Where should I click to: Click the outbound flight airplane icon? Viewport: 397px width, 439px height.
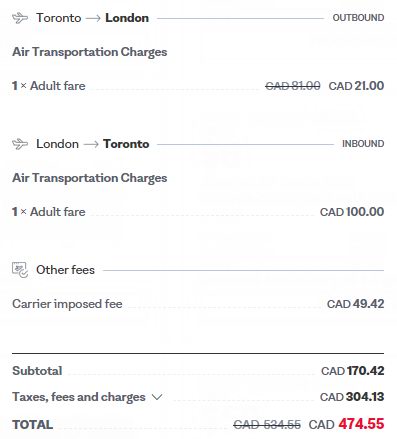click(20, 18)
